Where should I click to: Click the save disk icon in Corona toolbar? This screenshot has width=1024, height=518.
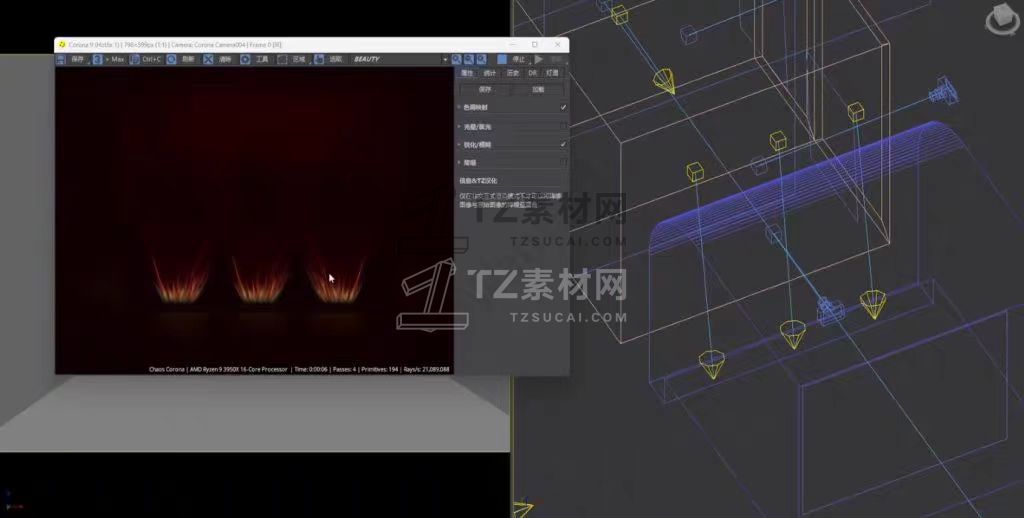[x=60, y=59]
